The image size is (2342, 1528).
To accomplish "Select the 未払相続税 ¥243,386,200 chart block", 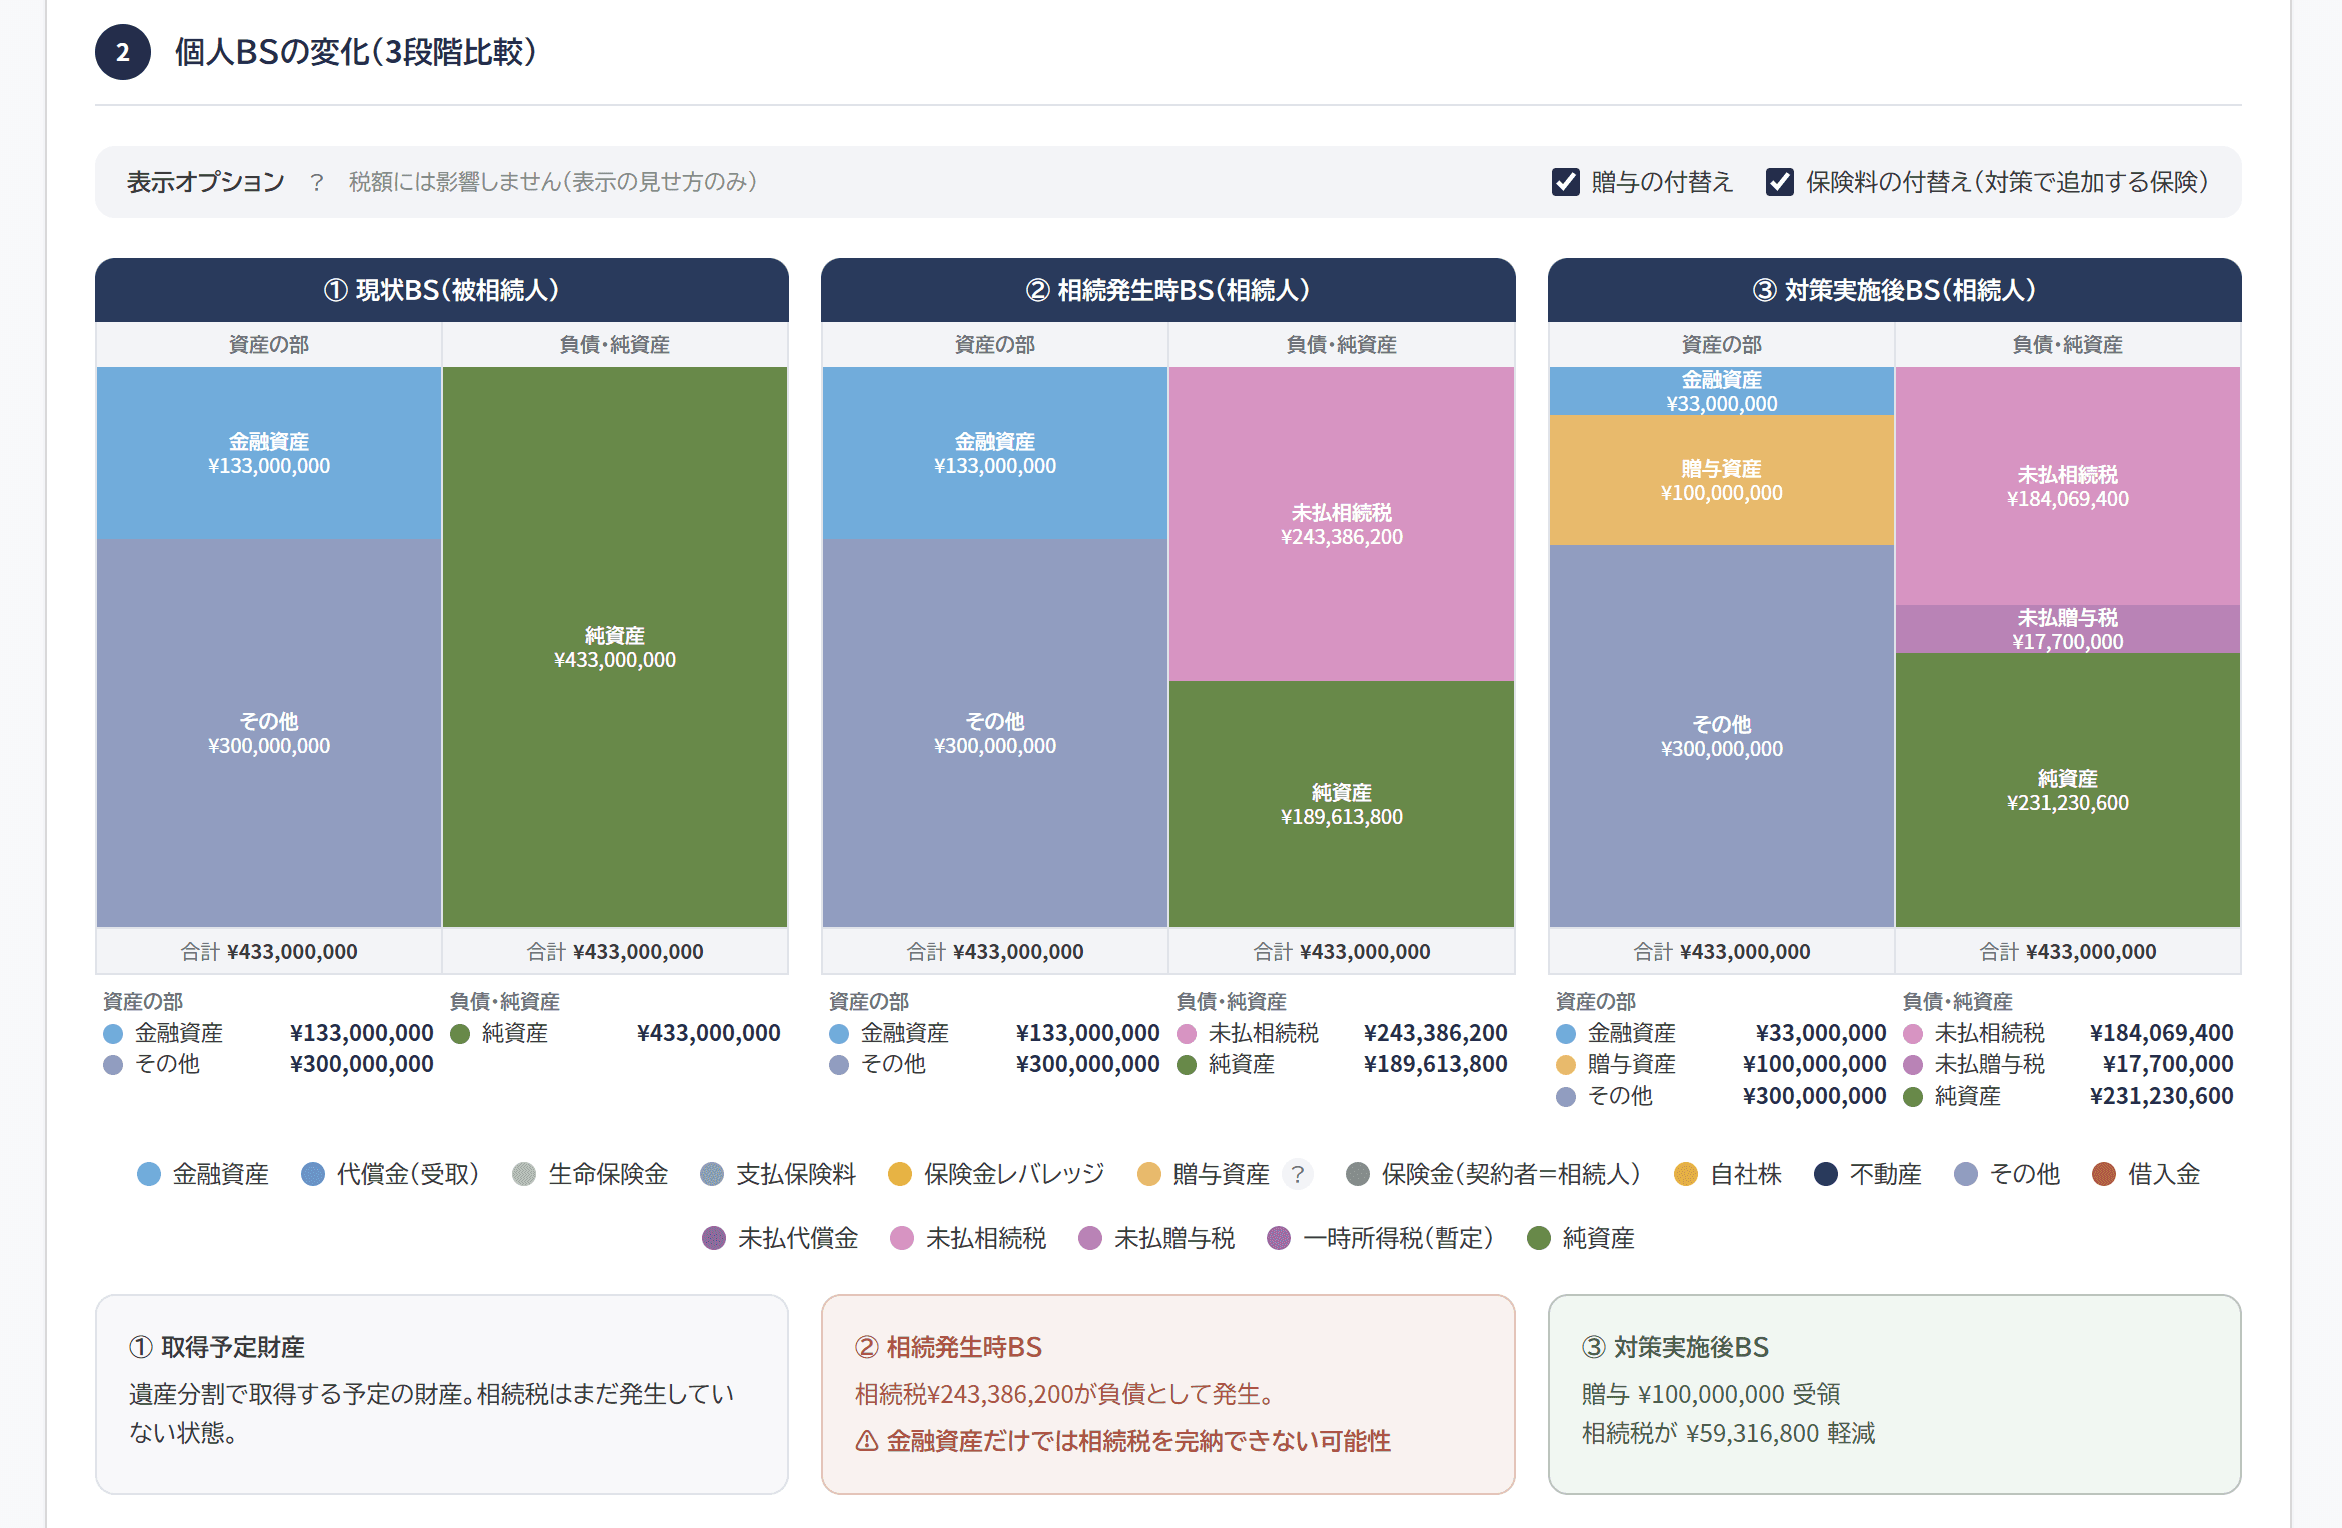I will [1341, 524].
